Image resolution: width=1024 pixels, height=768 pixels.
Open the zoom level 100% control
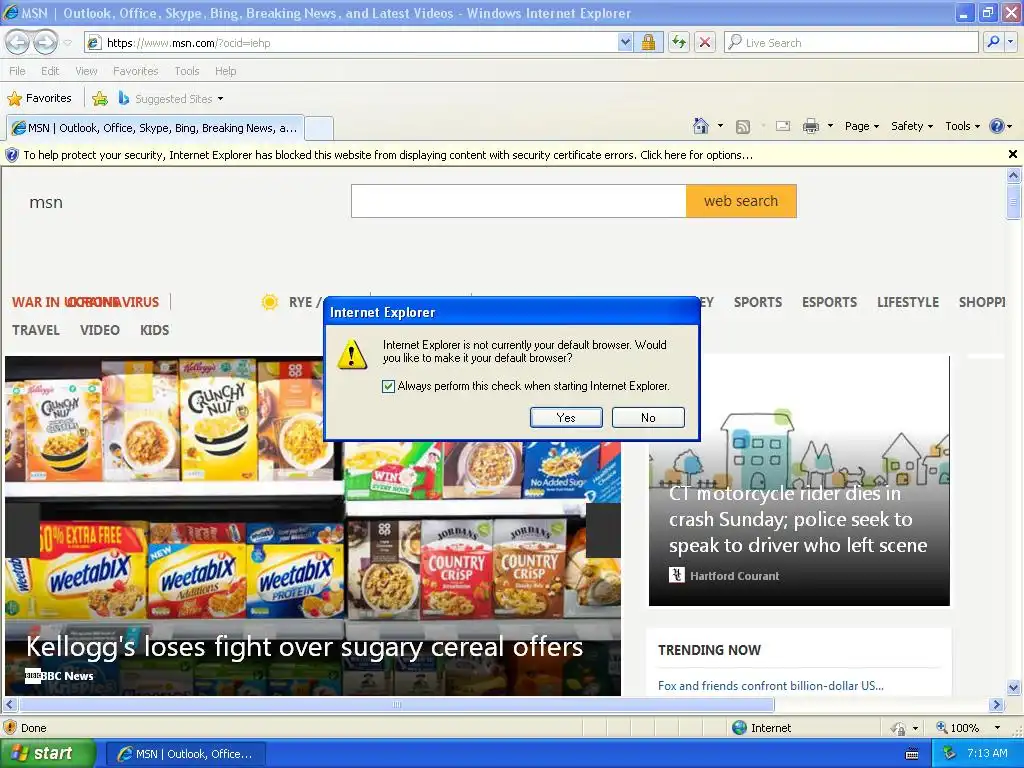[968, 728]
